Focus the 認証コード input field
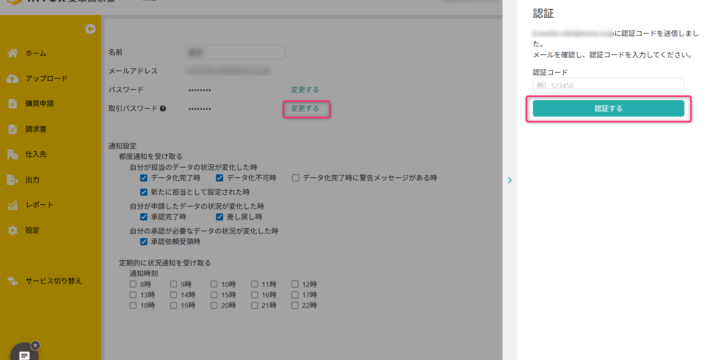 [608, 85]
